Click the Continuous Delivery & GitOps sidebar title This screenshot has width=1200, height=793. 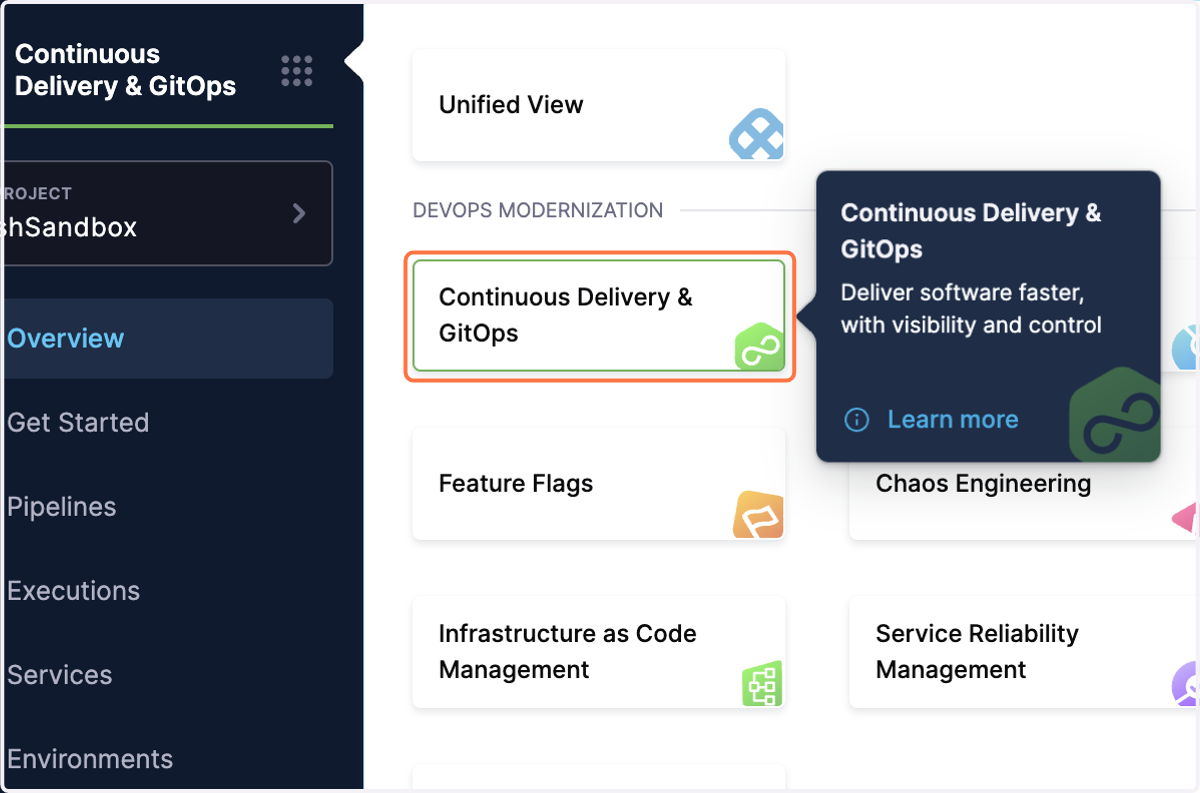pos(126,70)
